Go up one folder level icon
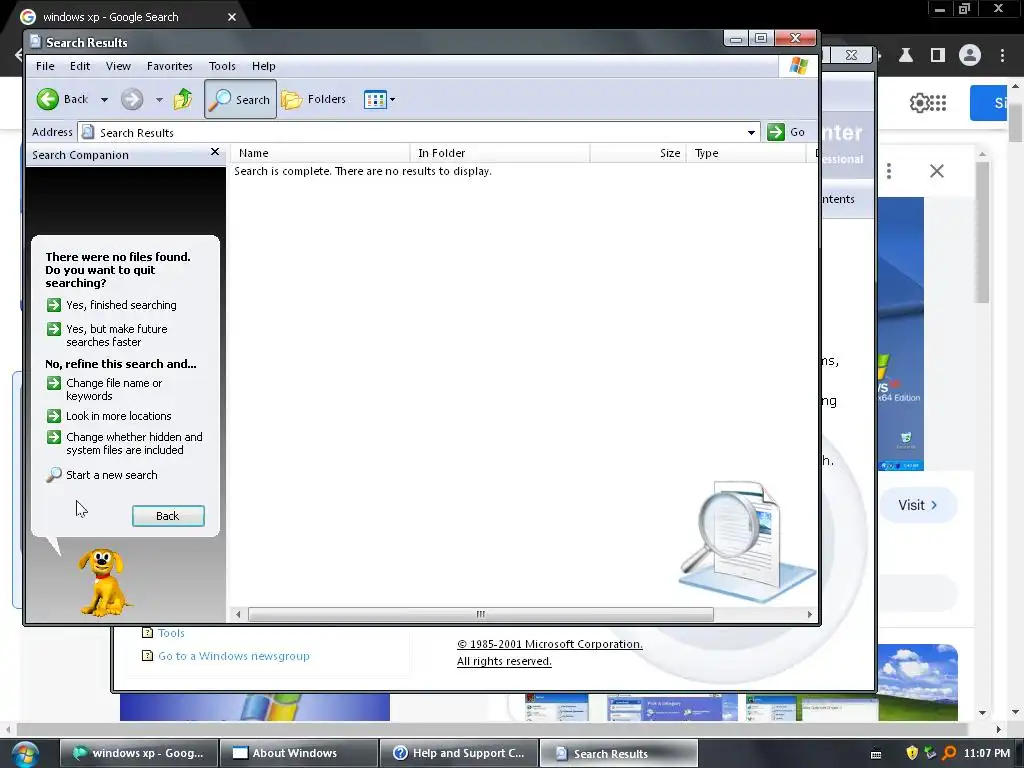The height and width of the screenshot is (768, 1024). tap(183, 99)
